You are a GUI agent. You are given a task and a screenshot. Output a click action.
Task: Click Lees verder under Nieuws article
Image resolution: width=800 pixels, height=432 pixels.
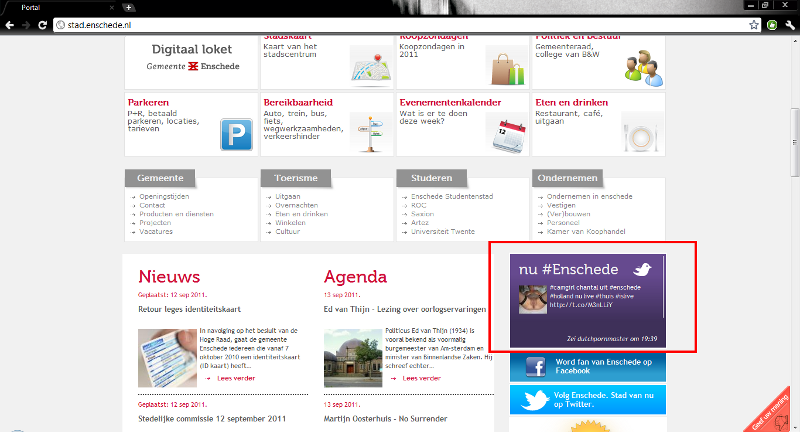tap(238, 379)
